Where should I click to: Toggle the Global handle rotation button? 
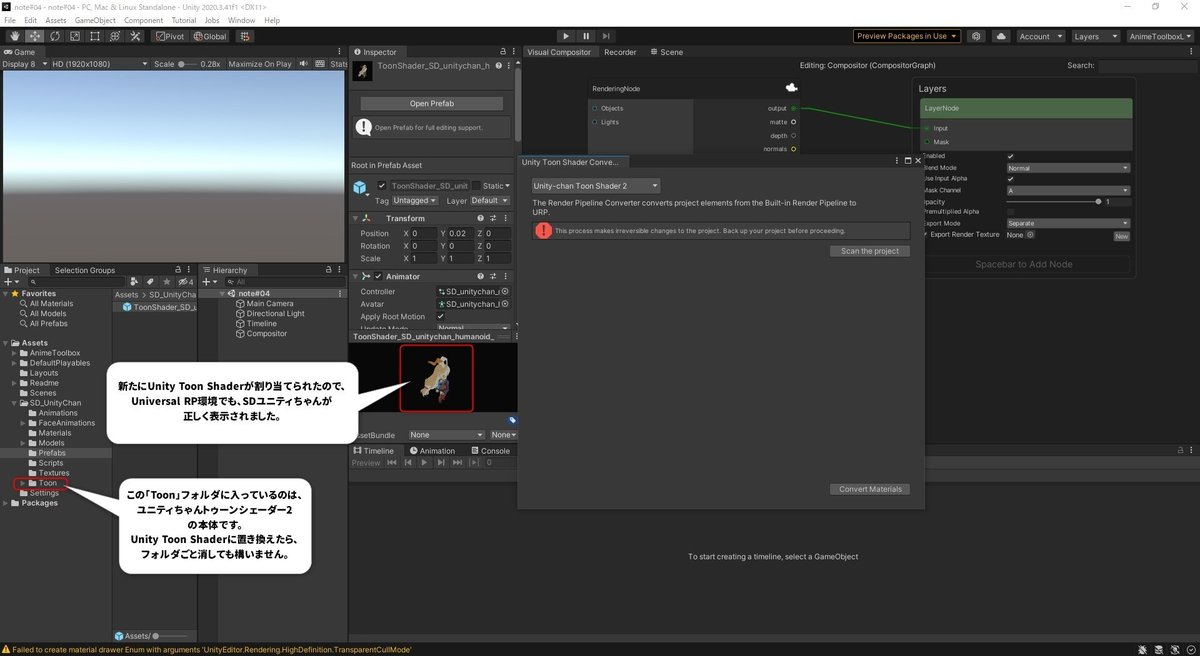(209, 36)
